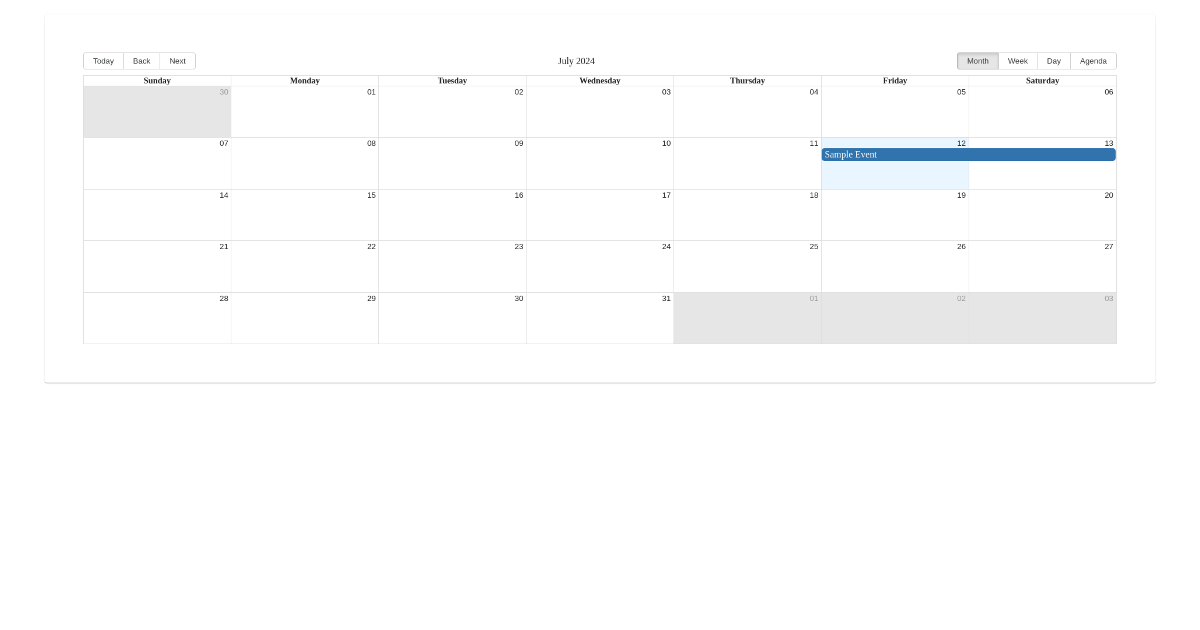
Task: Switch to the Day view
Action: (1053, 61)
